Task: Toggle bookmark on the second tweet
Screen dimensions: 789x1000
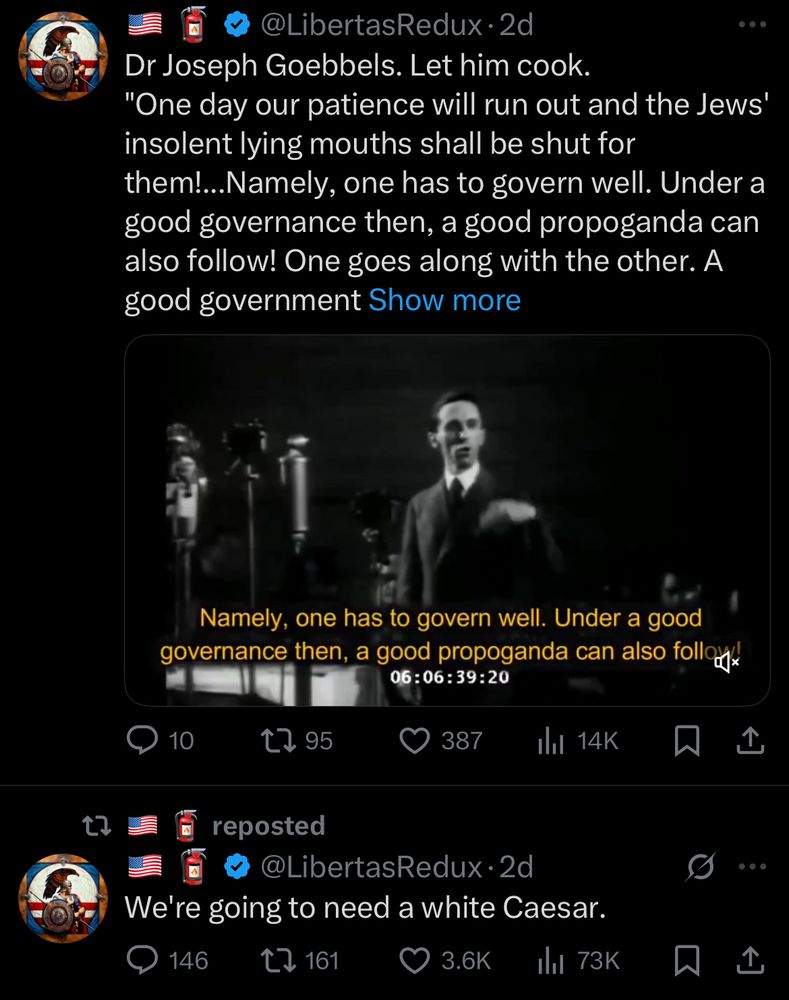Action: pyautogui.click(x=688, y=960)
